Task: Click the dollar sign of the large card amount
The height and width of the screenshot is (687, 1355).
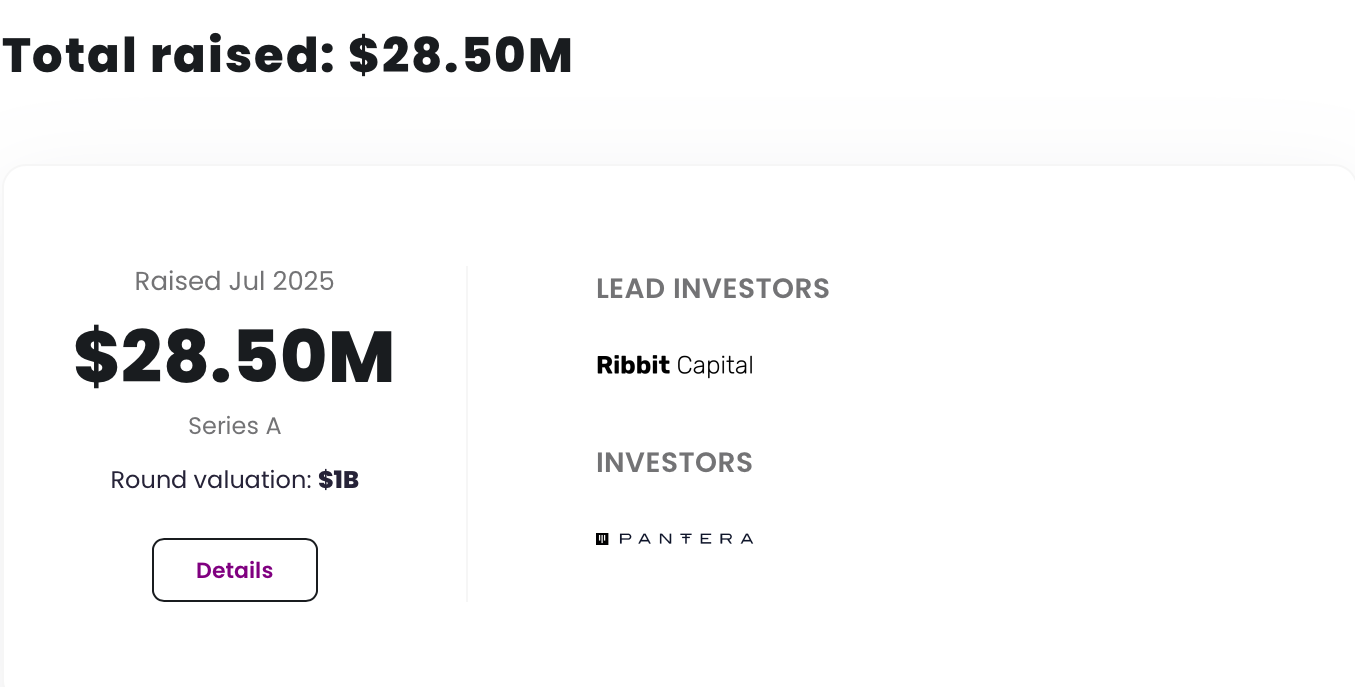Action: pos(96,357)
